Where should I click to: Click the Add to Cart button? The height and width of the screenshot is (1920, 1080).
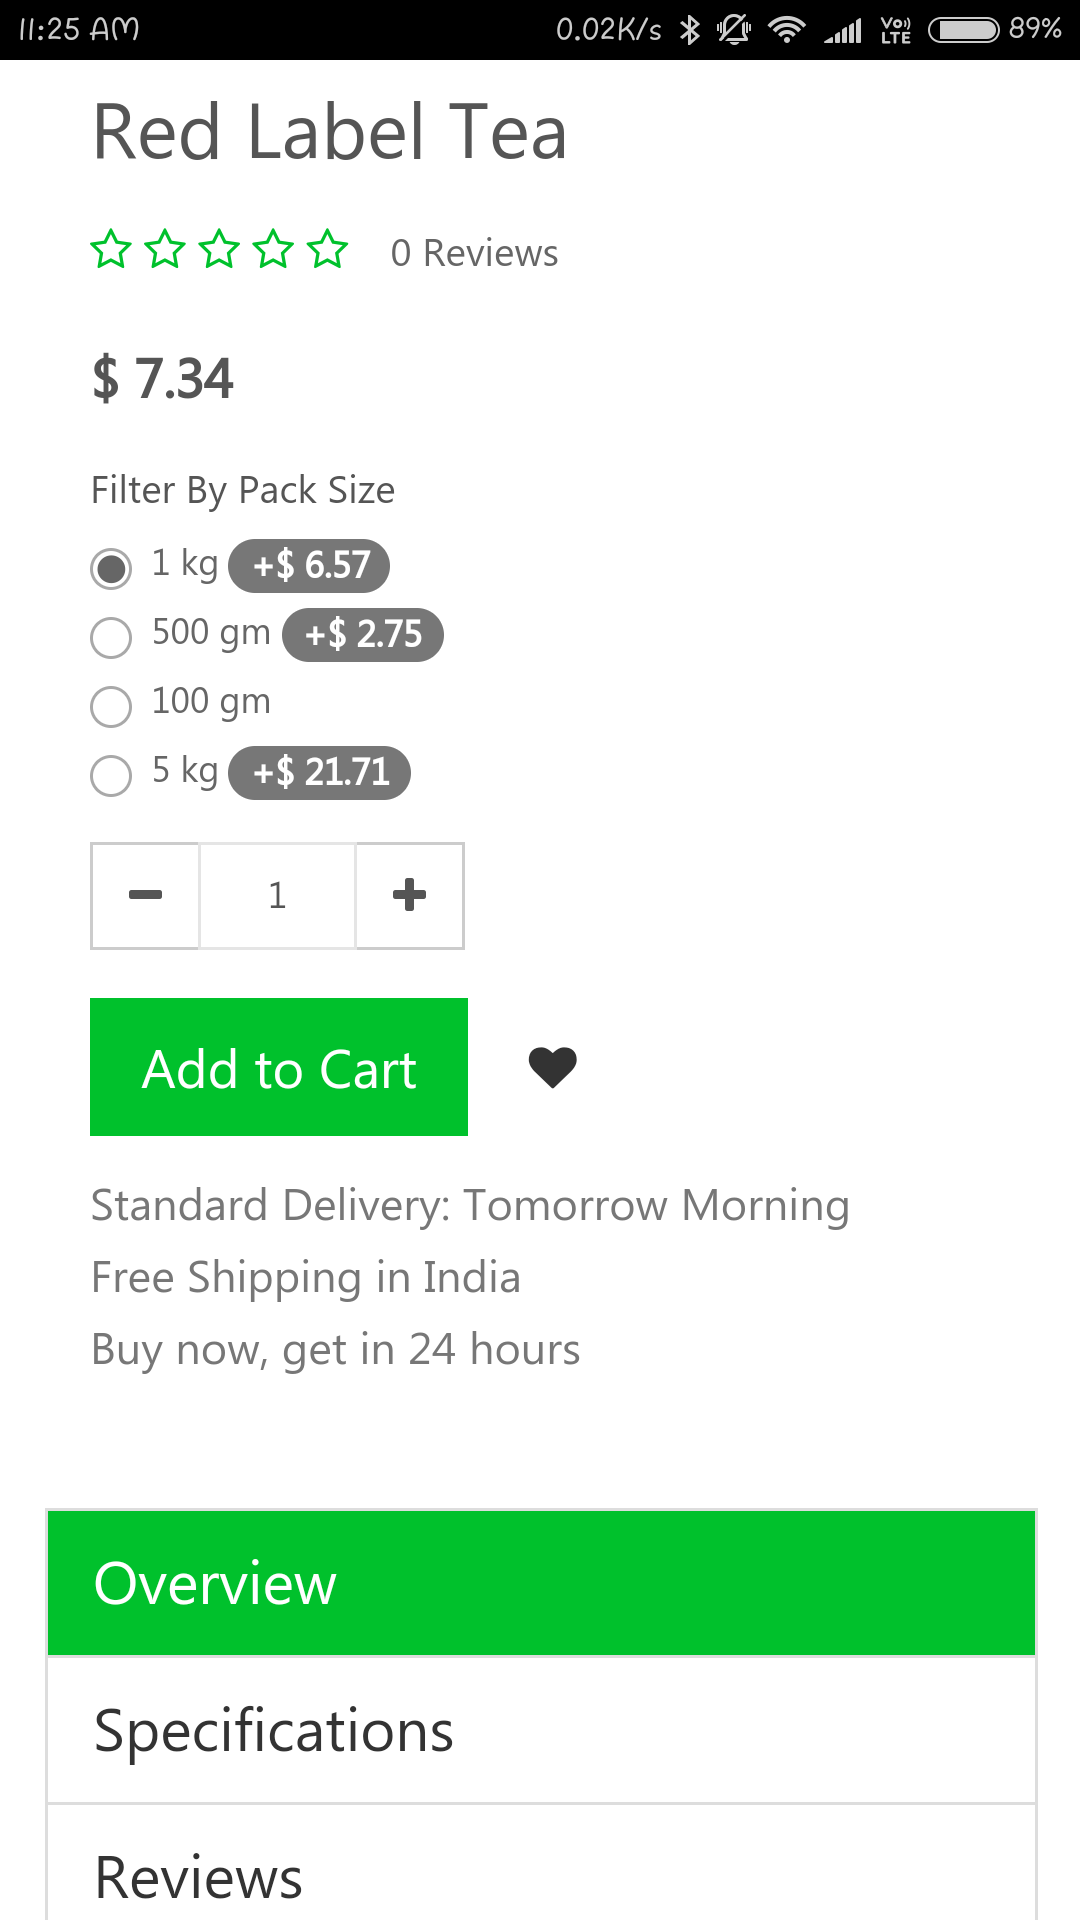point(279,1067)
